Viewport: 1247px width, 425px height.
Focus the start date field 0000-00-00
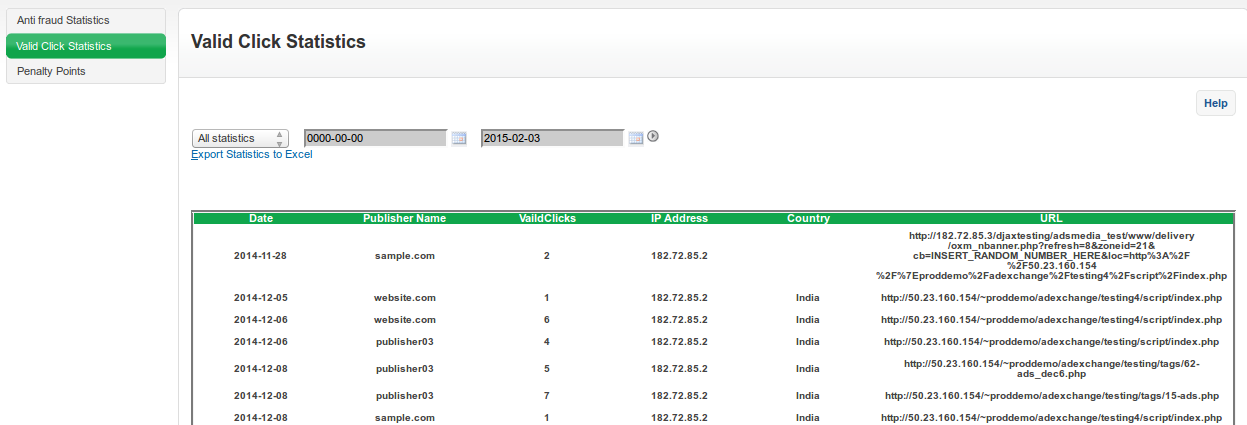pyautogui.click(x=375, y=138)
